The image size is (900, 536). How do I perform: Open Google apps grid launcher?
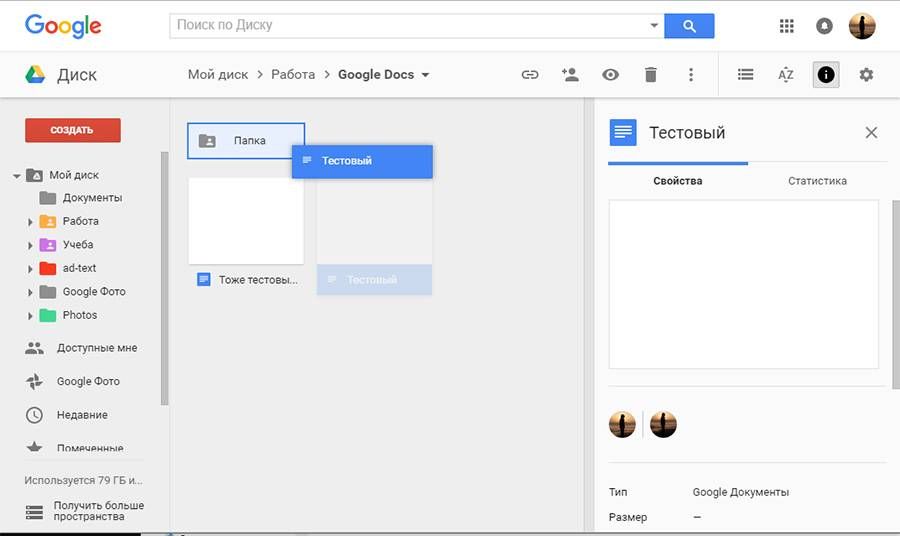point(786,26)
